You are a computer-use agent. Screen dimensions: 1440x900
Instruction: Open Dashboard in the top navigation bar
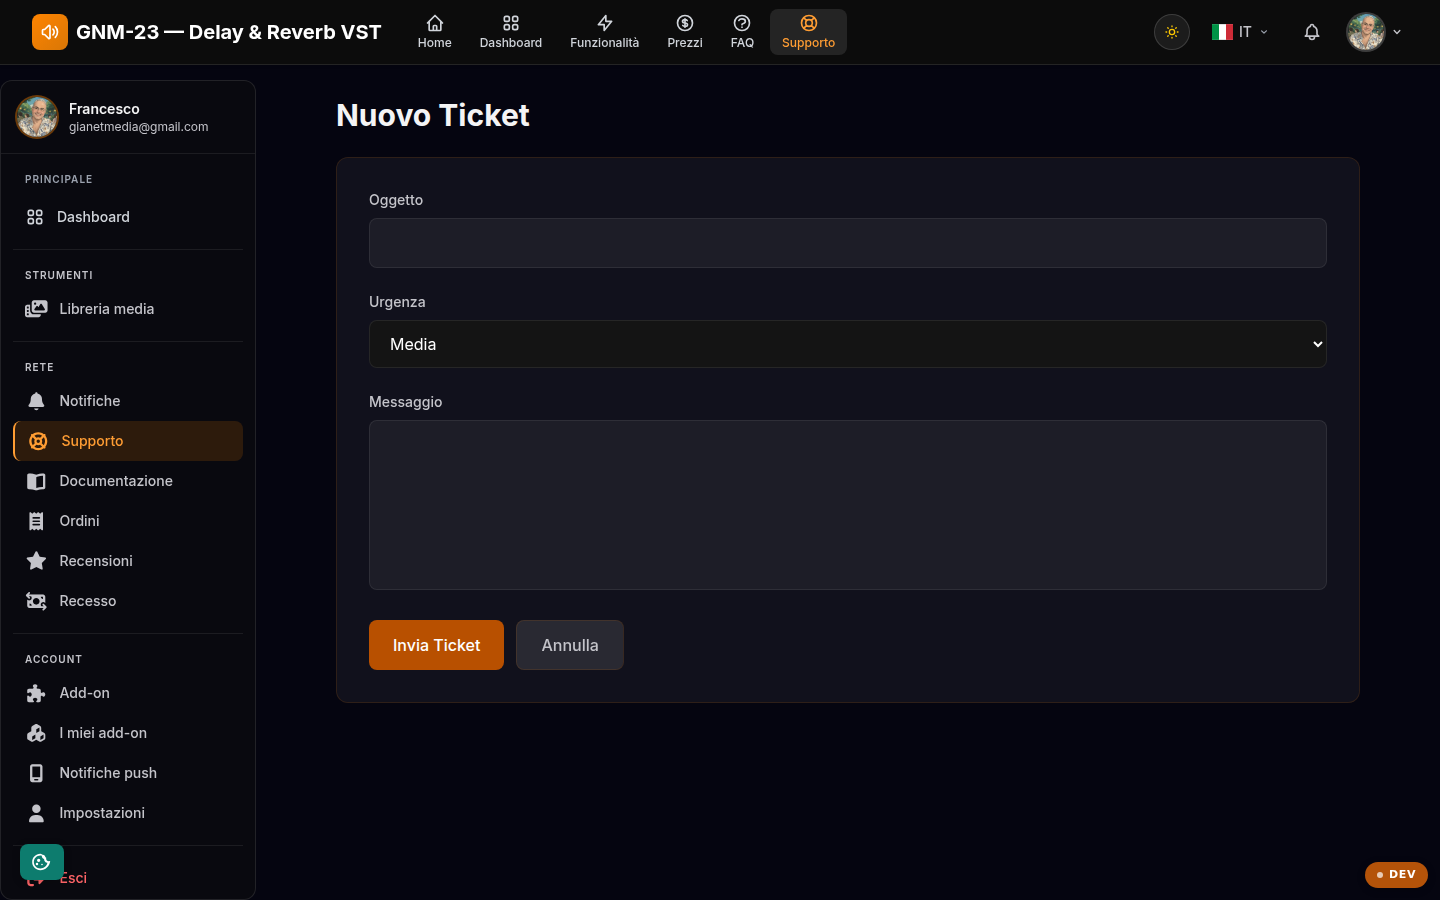[x=511, y=32]
